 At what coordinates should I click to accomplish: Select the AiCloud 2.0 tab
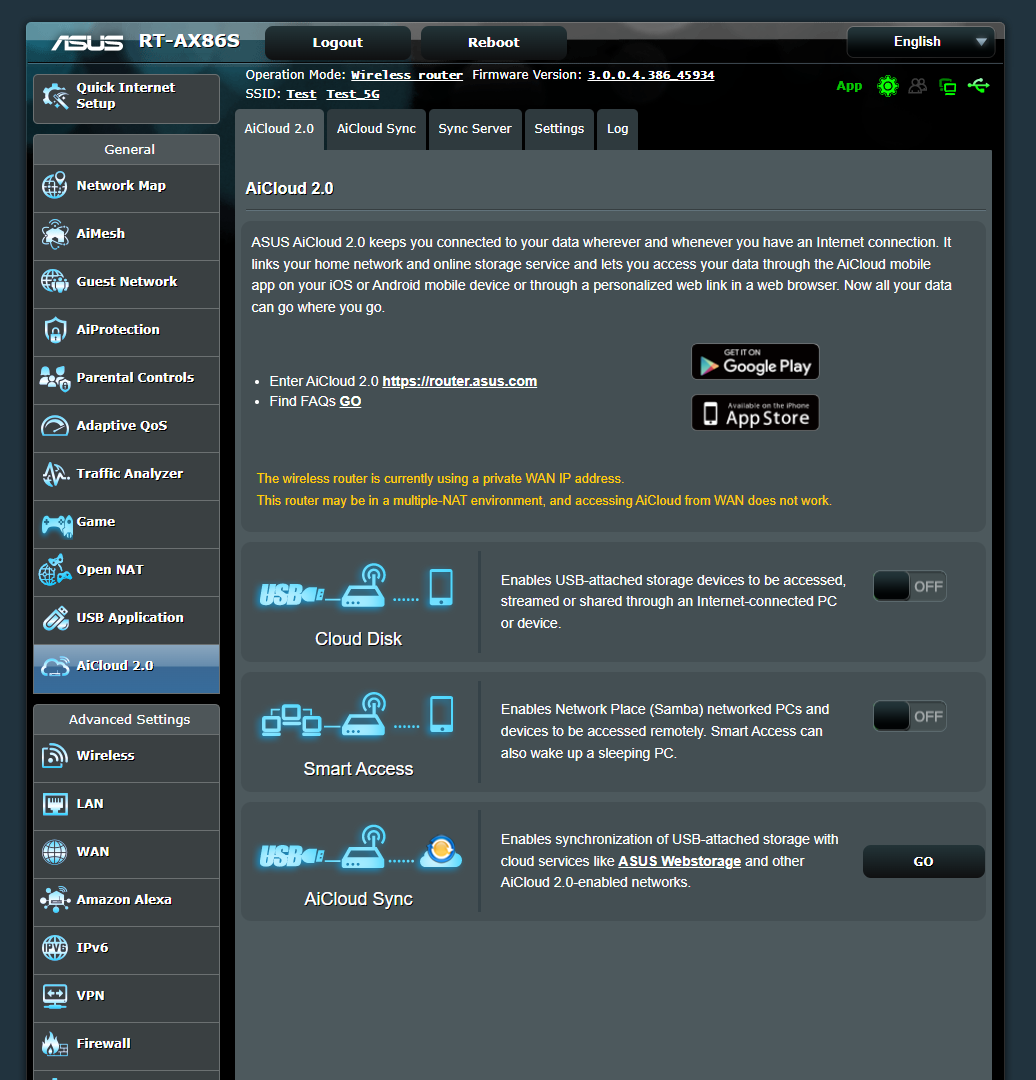click(x=279, y=129)
